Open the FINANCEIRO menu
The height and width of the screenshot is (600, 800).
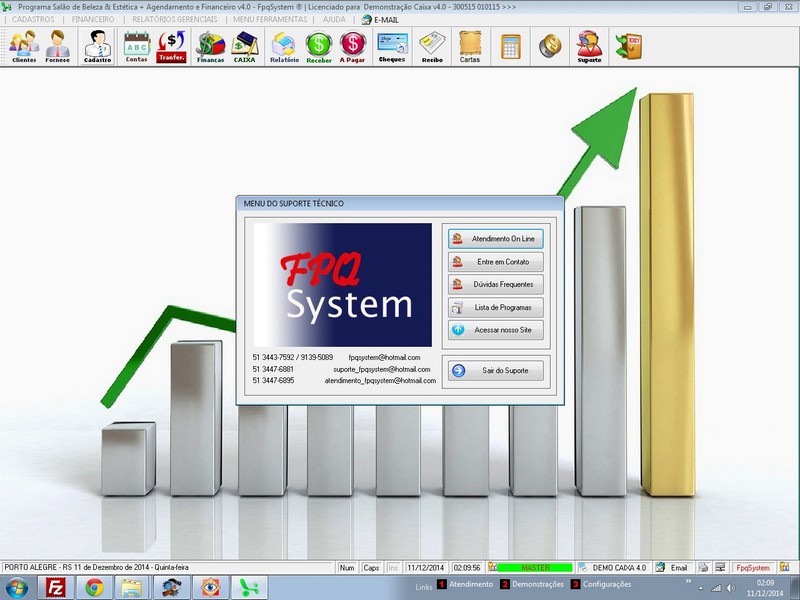[x=93, y=19]
